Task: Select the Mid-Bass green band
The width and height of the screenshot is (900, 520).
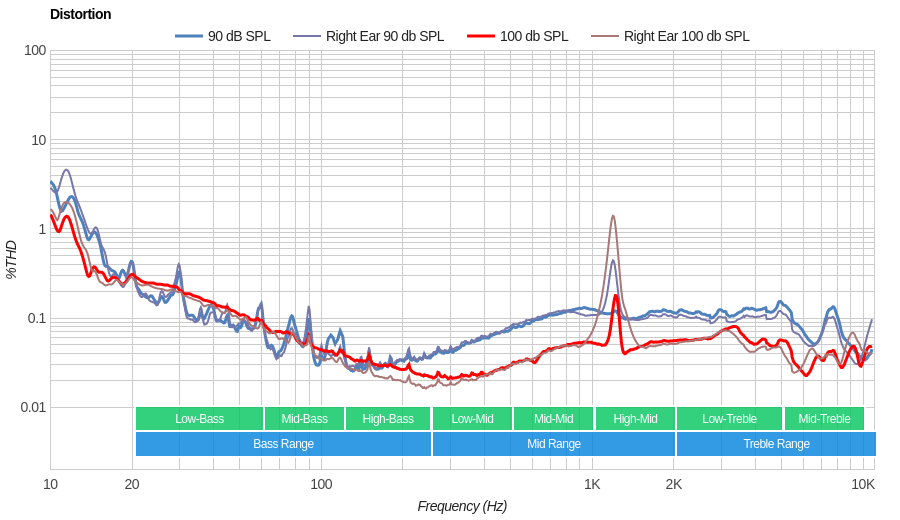Action: point(304,419)
